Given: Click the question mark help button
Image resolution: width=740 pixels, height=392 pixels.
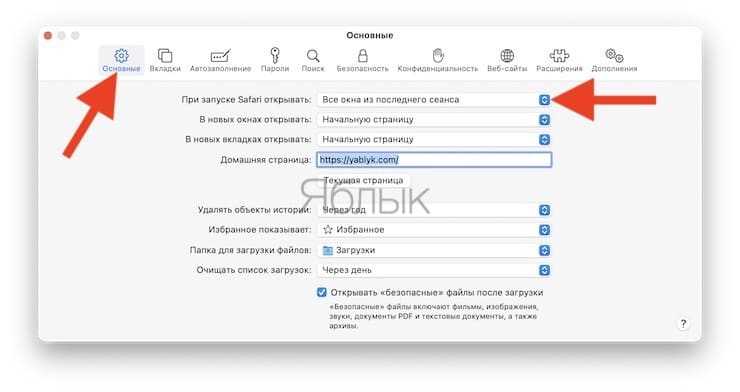Looking at the screenshot, I should point(683,324).
